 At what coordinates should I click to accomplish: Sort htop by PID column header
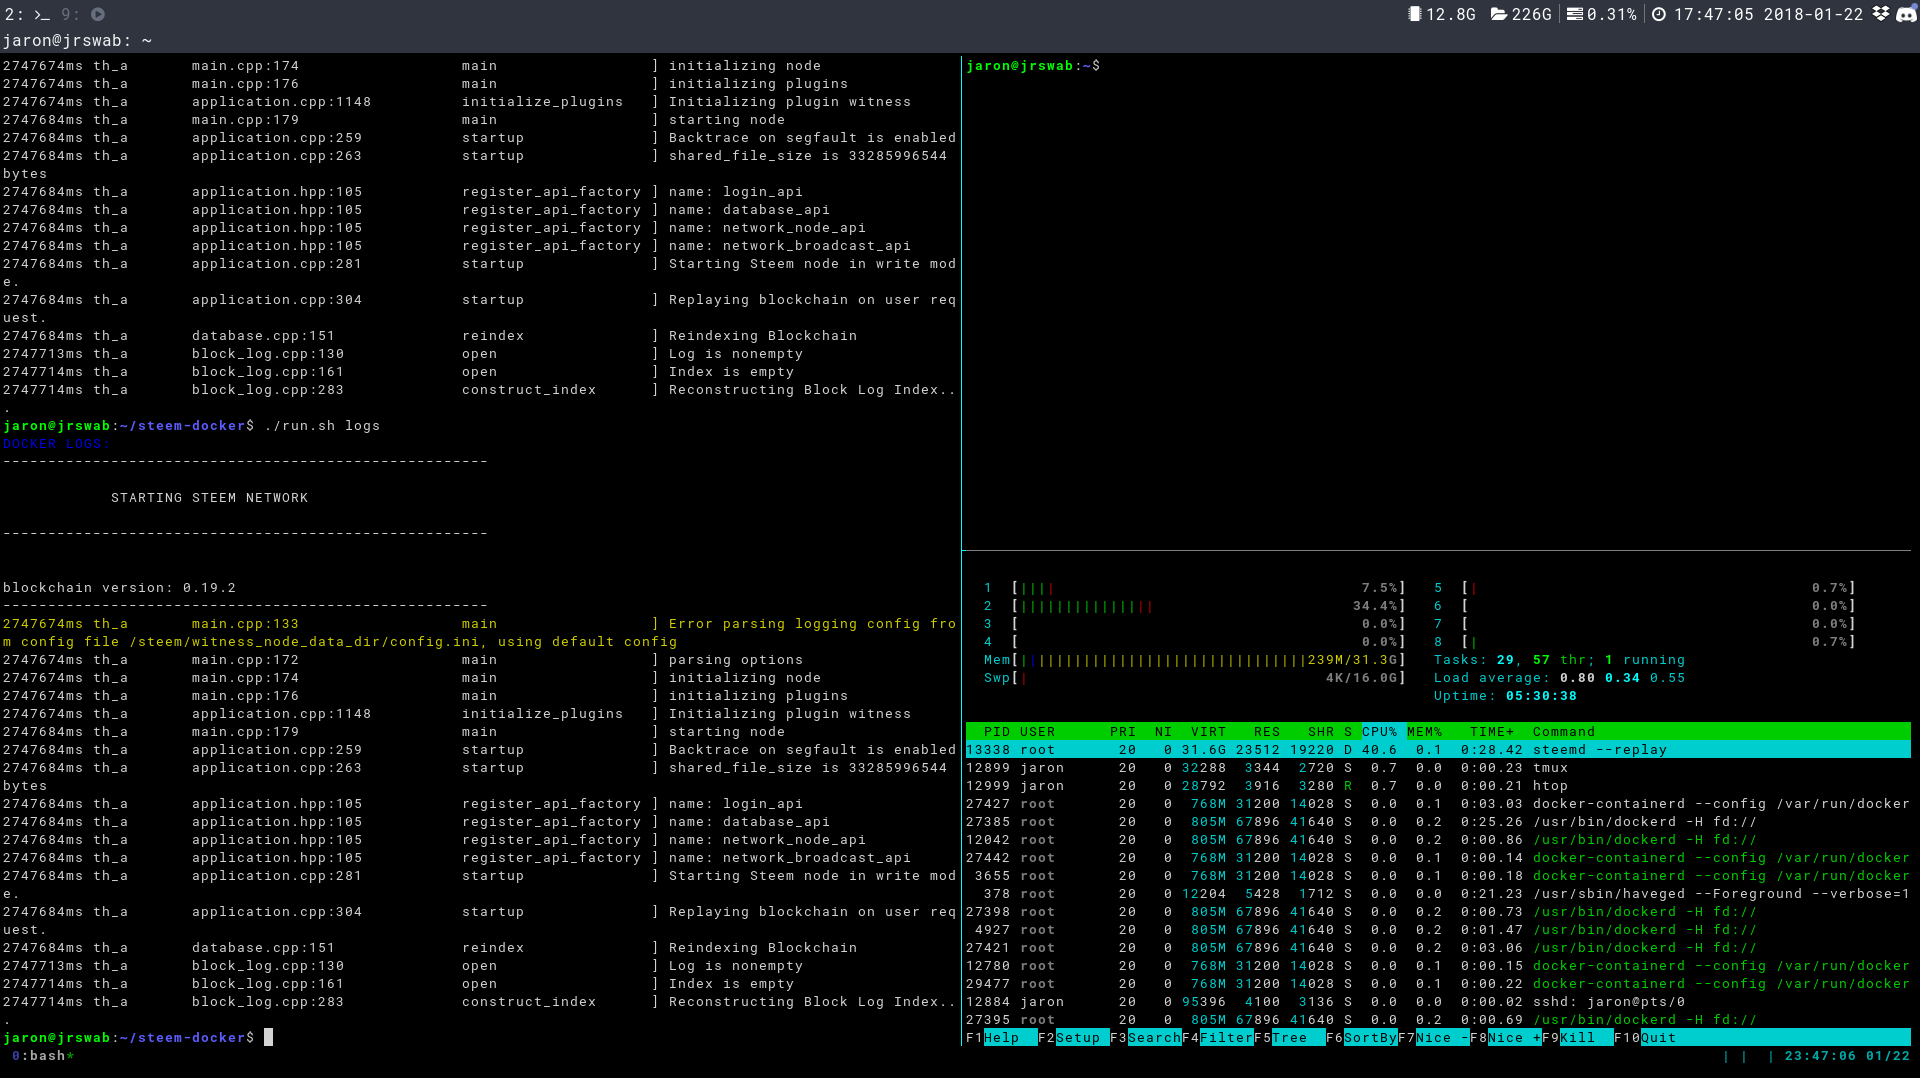(997, 732)
